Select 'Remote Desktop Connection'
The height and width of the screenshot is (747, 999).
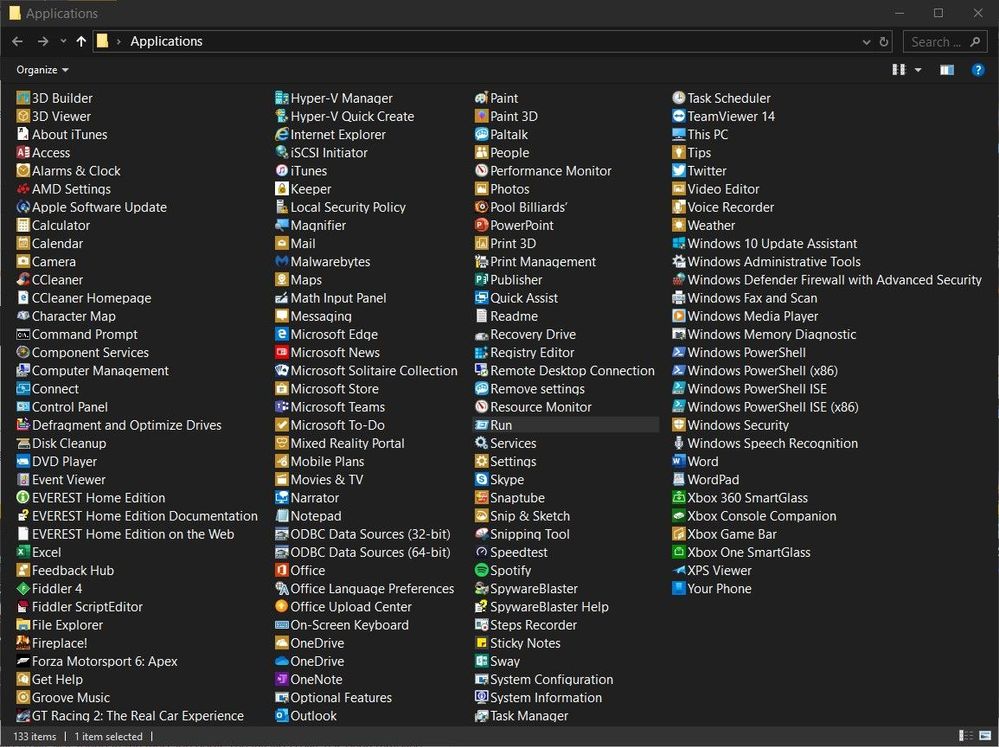coord(564,371)
